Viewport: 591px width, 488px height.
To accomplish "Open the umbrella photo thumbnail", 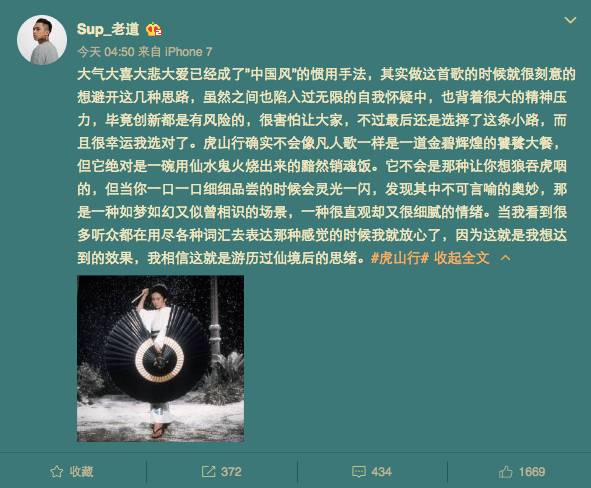I will pyautogui.click(x=161, y=358).
